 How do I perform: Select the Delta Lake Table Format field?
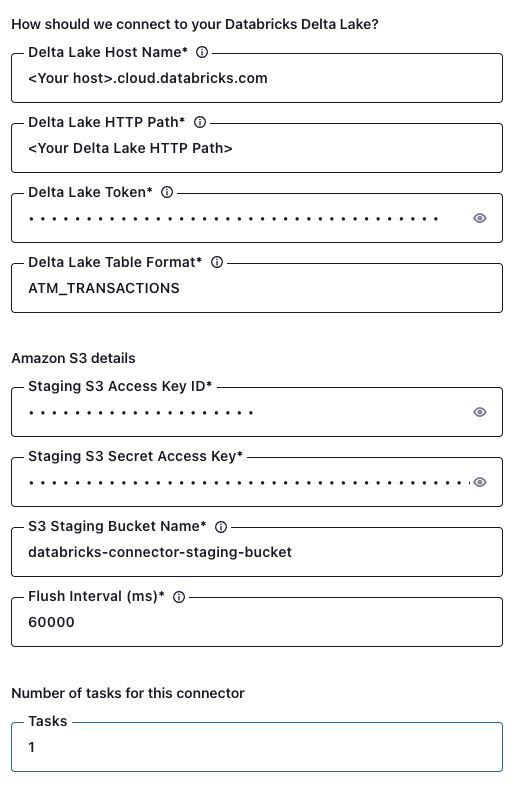tap(257, 289)
